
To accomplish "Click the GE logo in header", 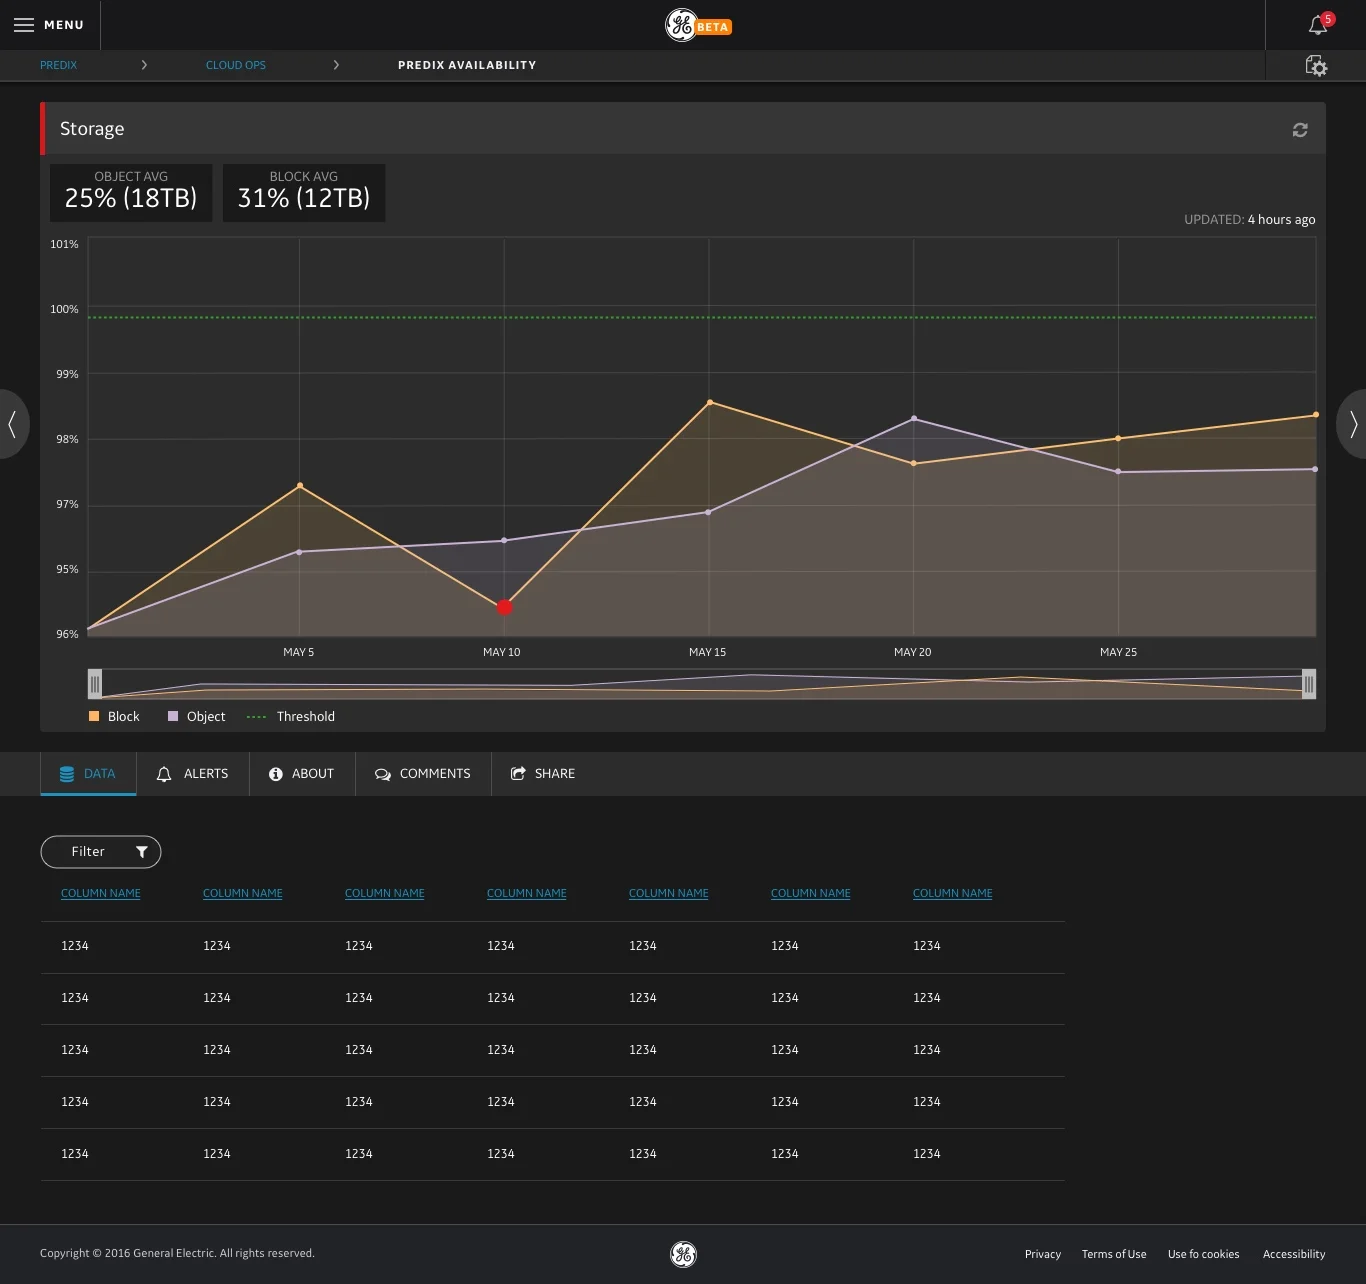I will click(x=682, y=25).
